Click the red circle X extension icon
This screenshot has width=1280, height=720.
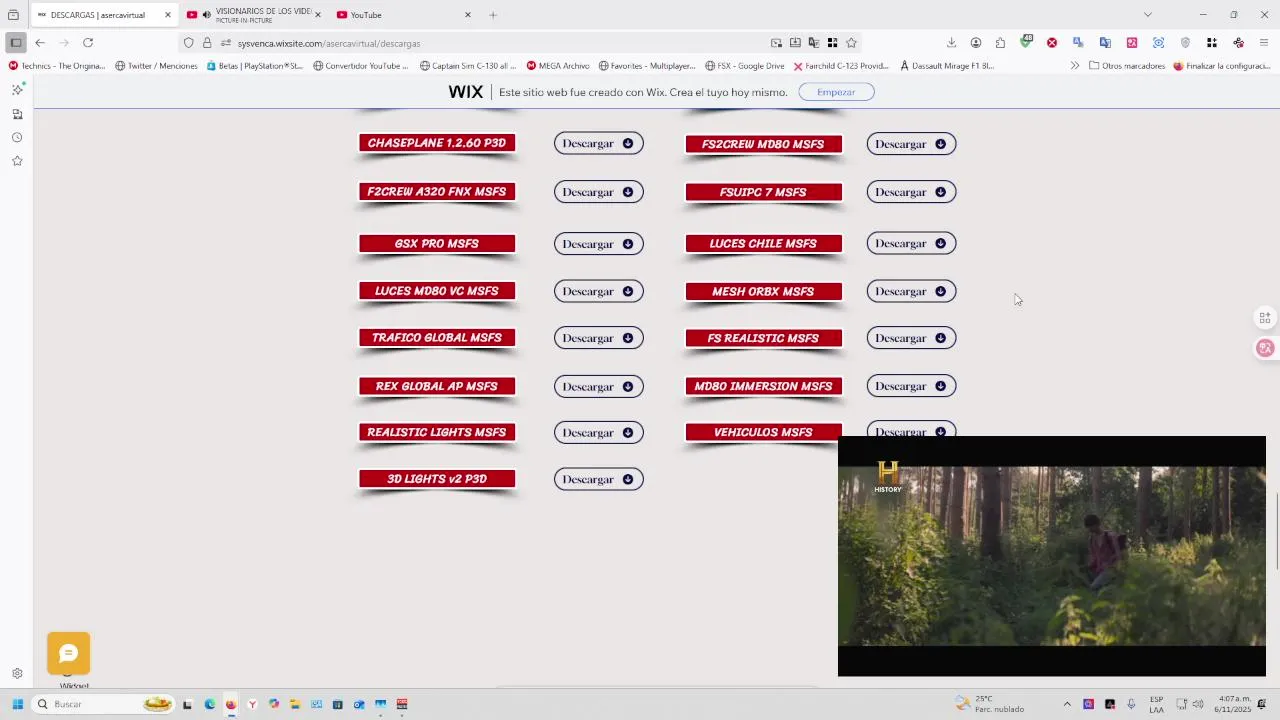pos(1052,43)
